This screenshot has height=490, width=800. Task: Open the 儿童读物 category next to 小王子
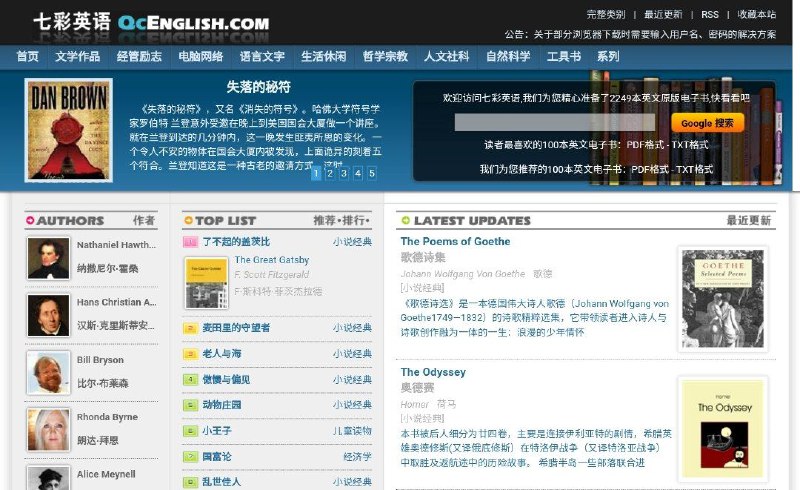(x=353, y=431)
